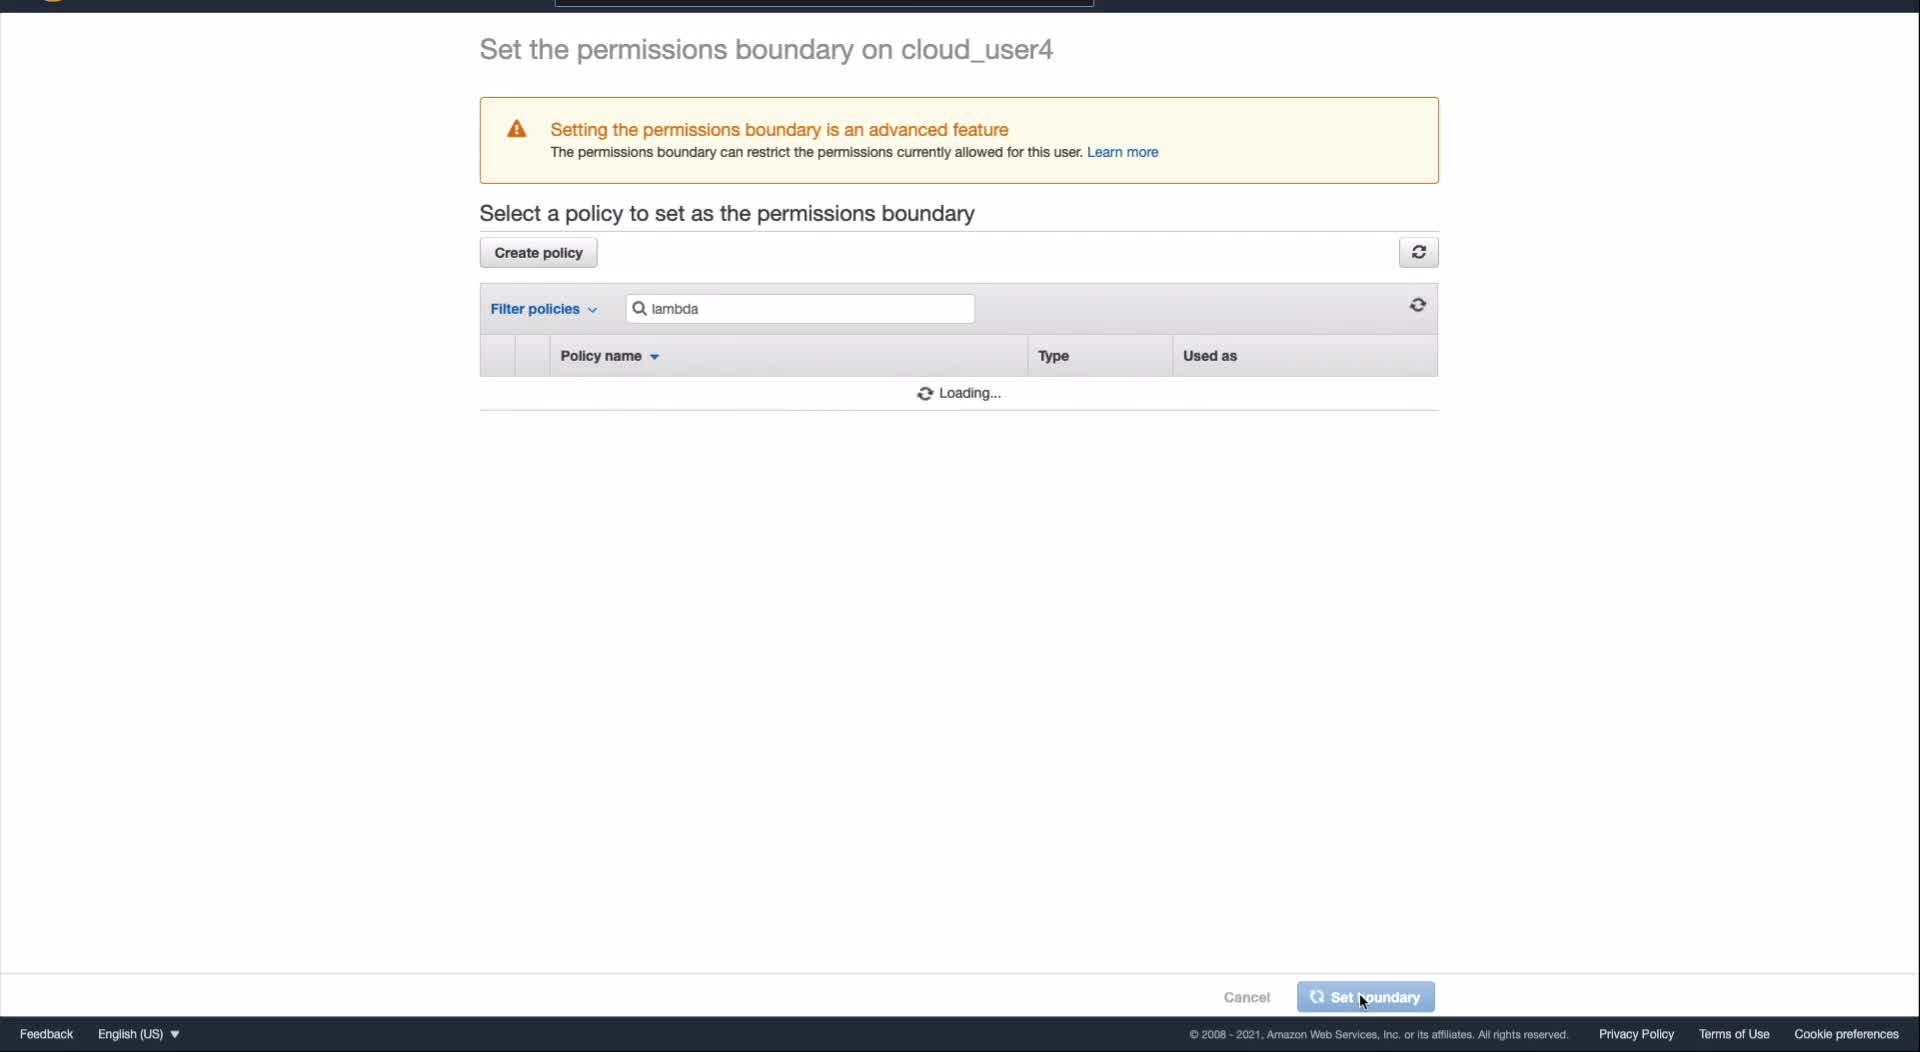Screen dimensions: 1920x1052
Task: Cancel setting the permissions boundary
Action: 1246,997
